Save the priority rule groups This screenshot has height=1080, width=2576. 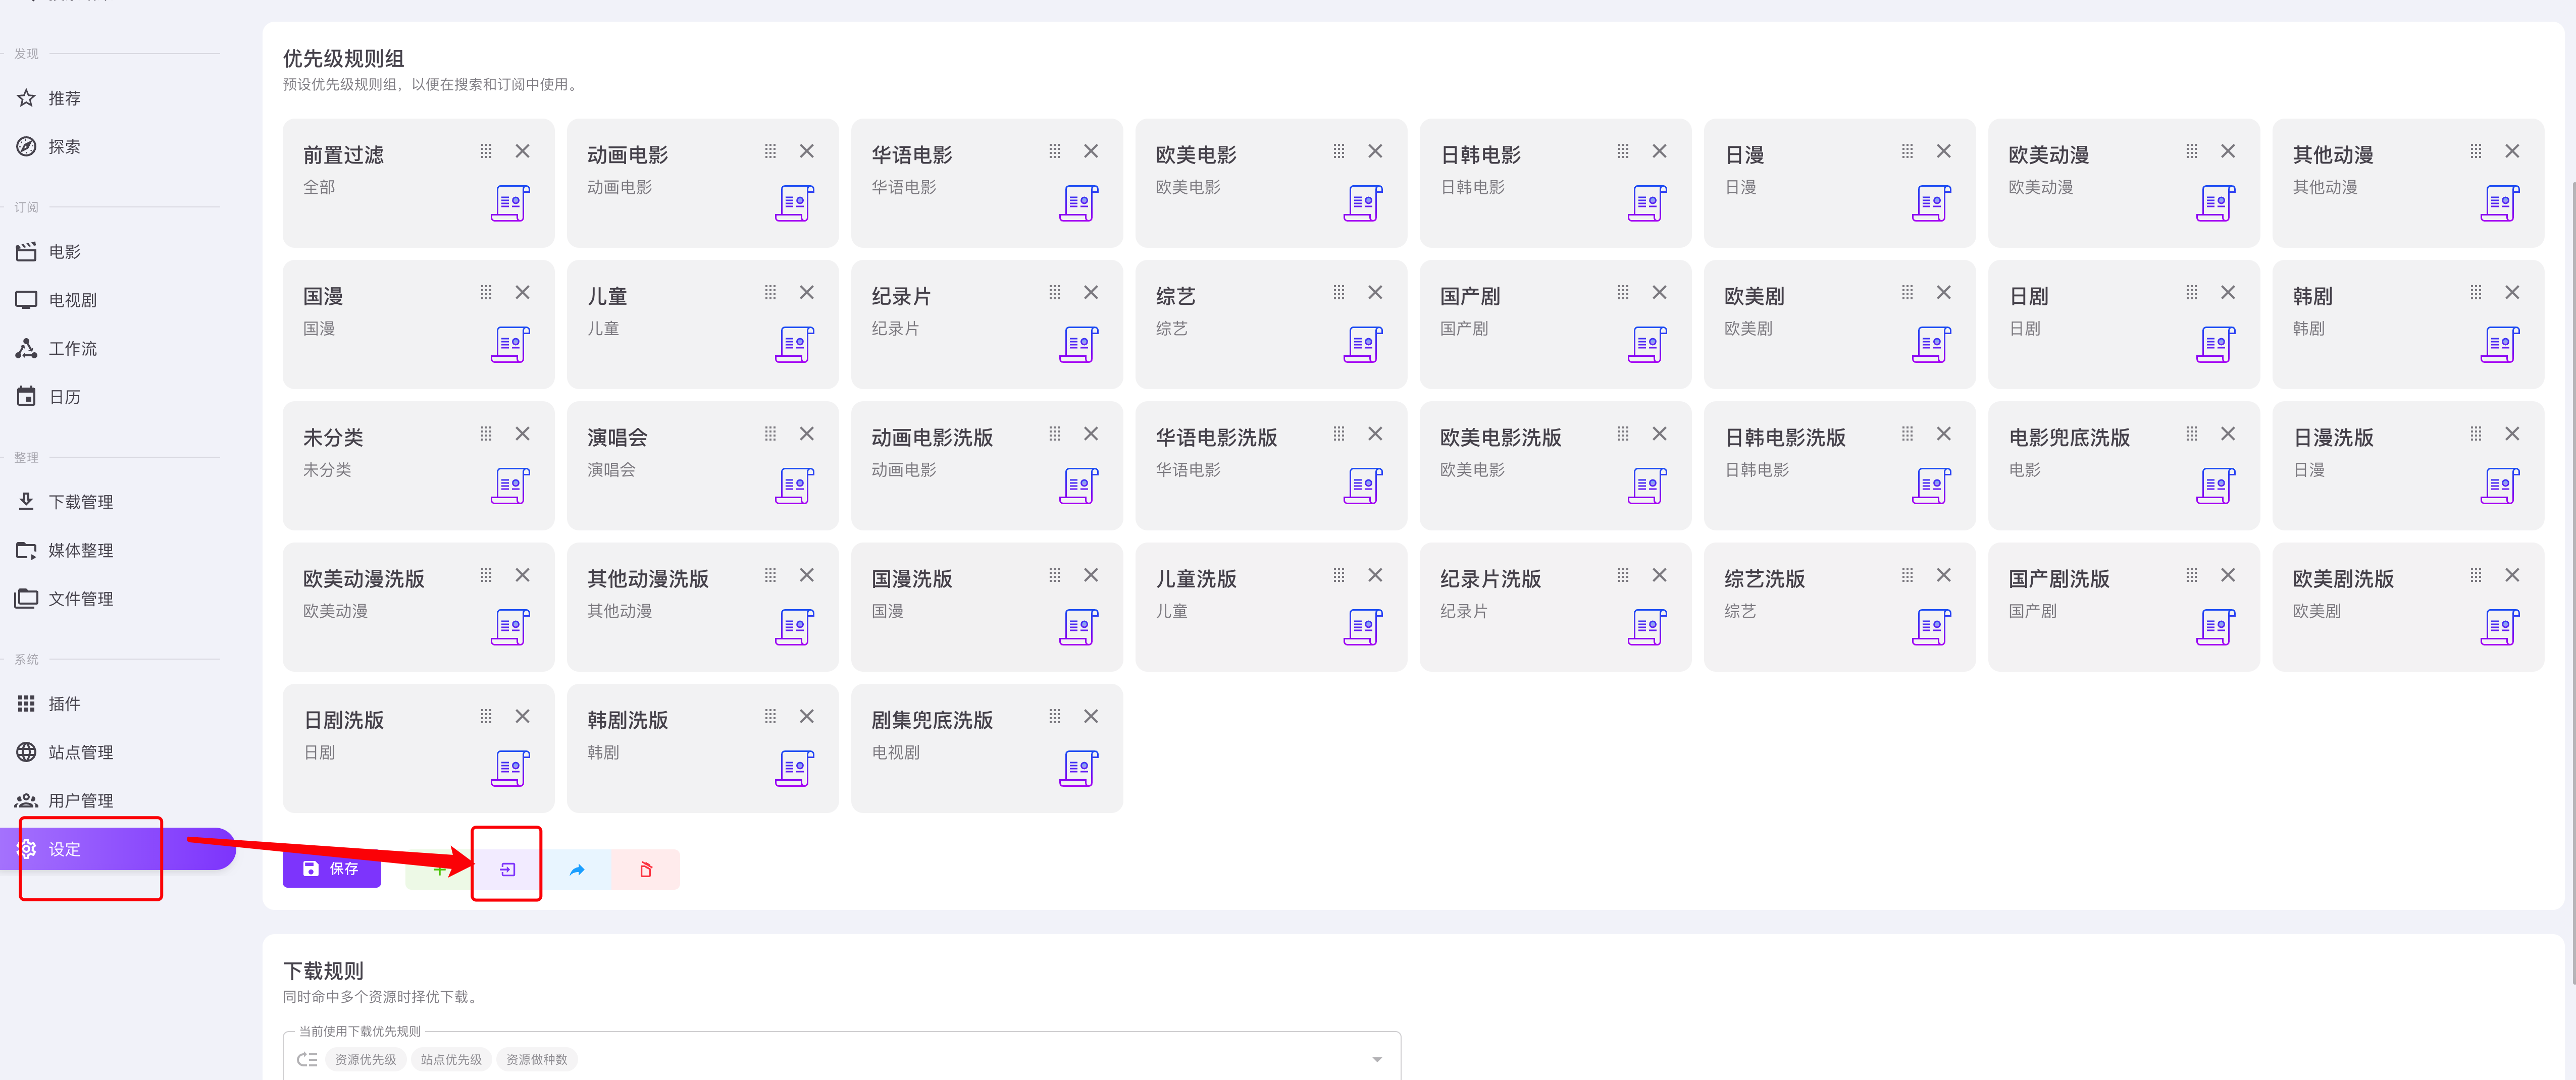(x=331, y=868)
